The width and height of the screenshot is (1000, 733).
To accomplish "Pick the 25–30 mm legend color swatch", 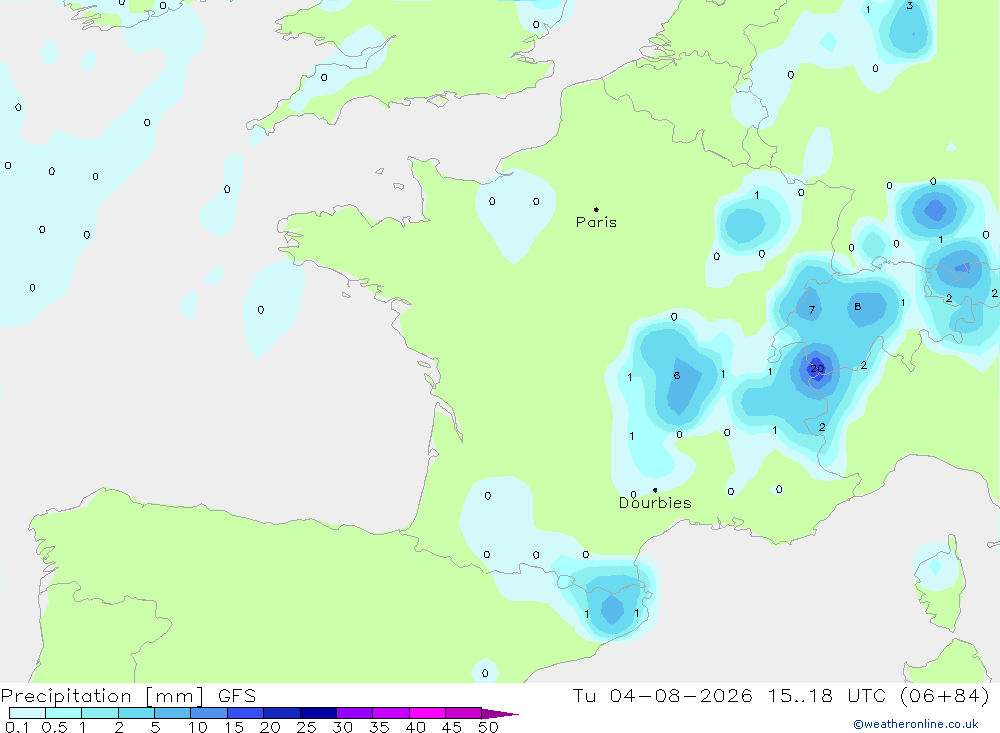I will [318, 713].
